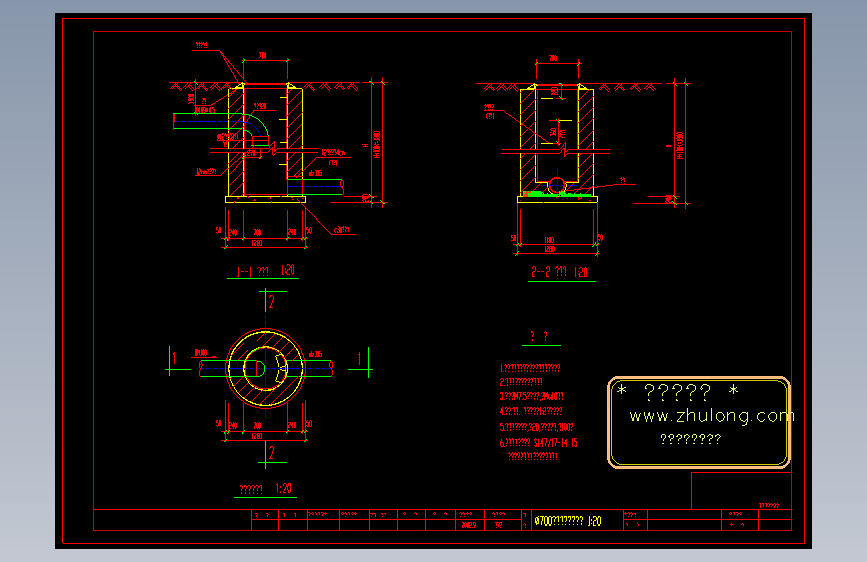Click note line 2 in the notes list
Screen dimensions: 867x562
click(521, 382)
